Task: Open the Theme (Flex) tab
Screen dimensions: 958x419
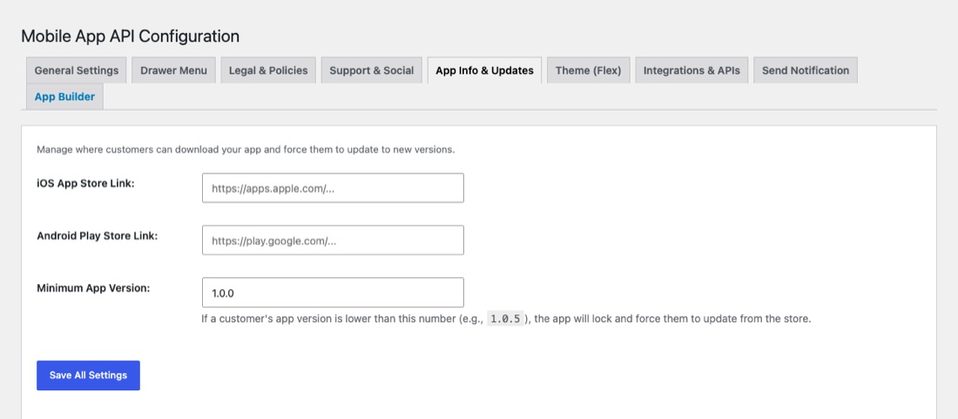Action: (x=588, y=70)
